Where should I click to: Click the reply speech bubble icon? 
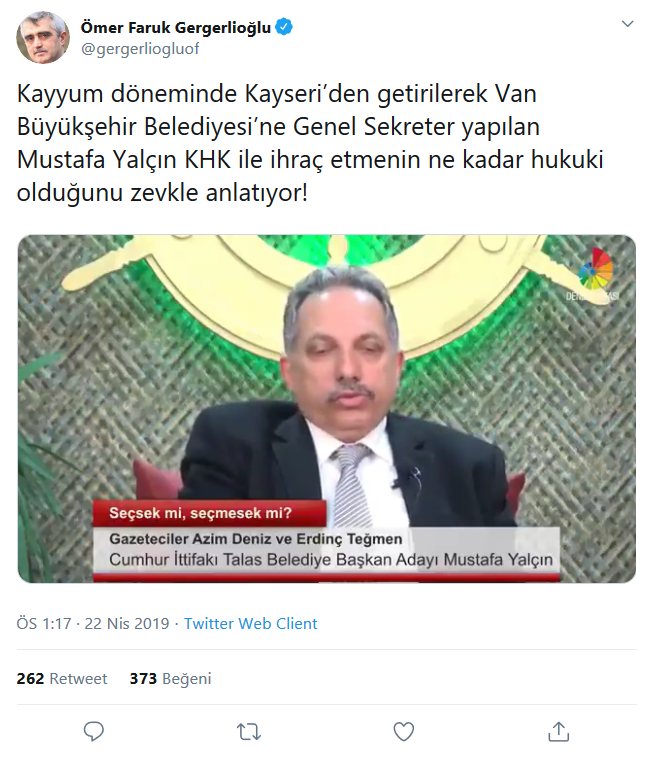pos(94,731)
